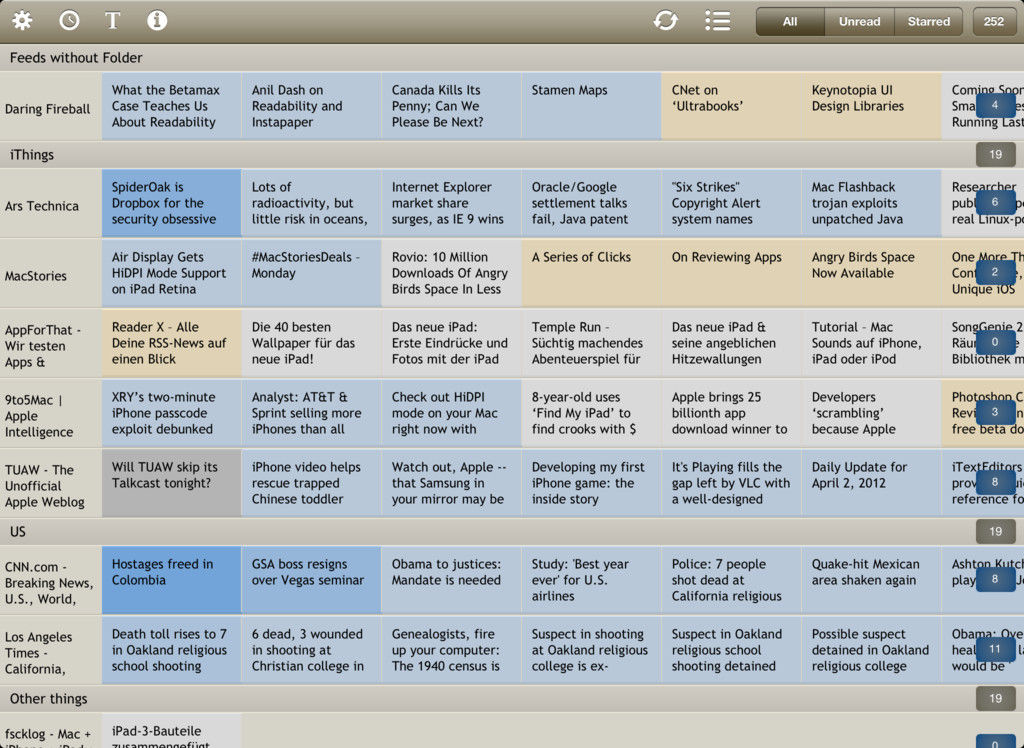The width and height of the screenshot is (1024, 748).
Task: Open the "Stamen Maps" article
Action: tap(591, 106)
